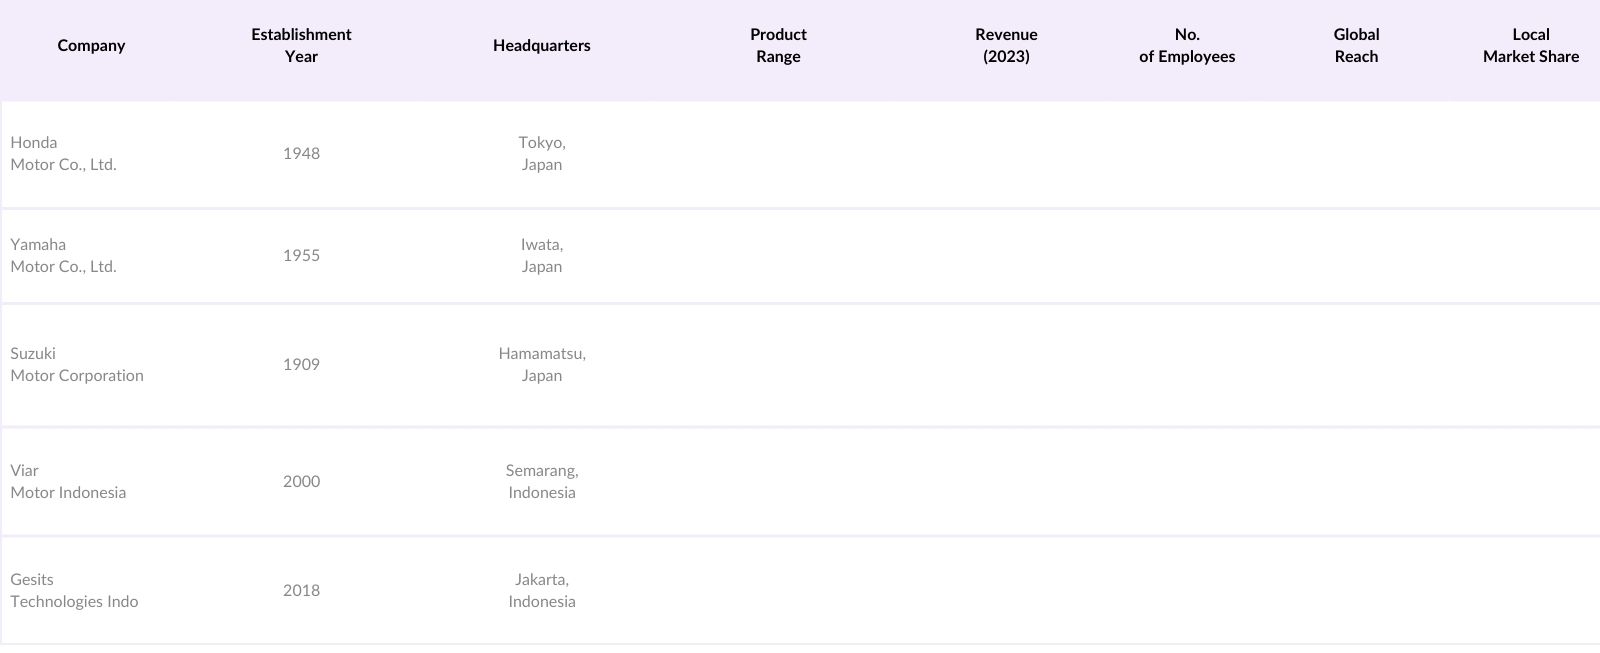
Task: Click the No. of Employees header
Action: click(1187, 45)
